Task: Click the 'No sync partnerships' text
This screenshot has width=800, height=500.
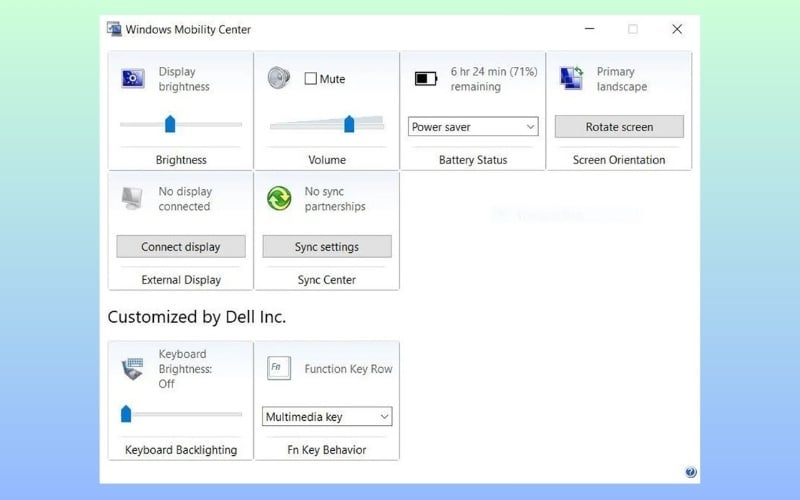Action: click(x=335, y=199)
